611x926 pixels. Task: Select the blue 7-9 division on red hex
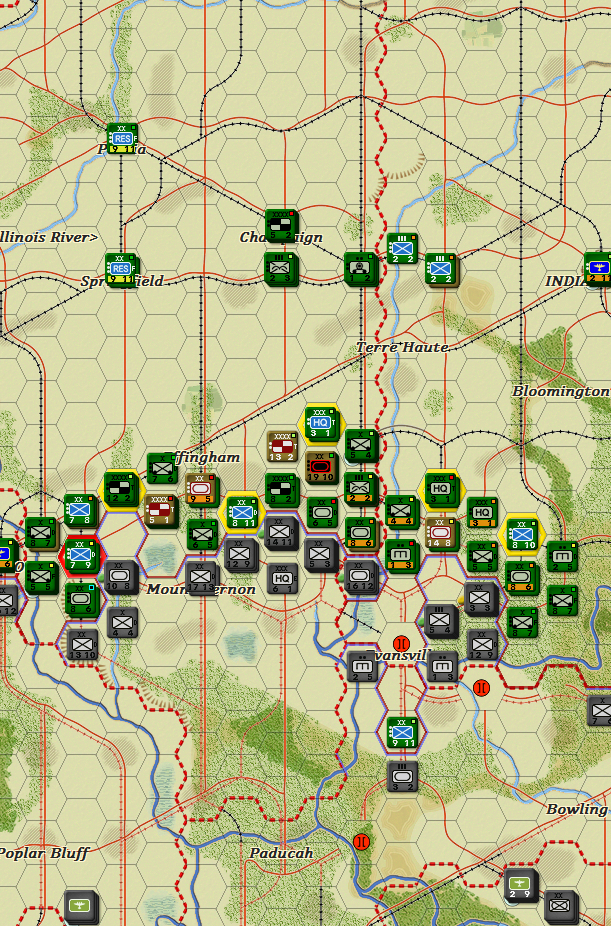click(x=81, y=555)
